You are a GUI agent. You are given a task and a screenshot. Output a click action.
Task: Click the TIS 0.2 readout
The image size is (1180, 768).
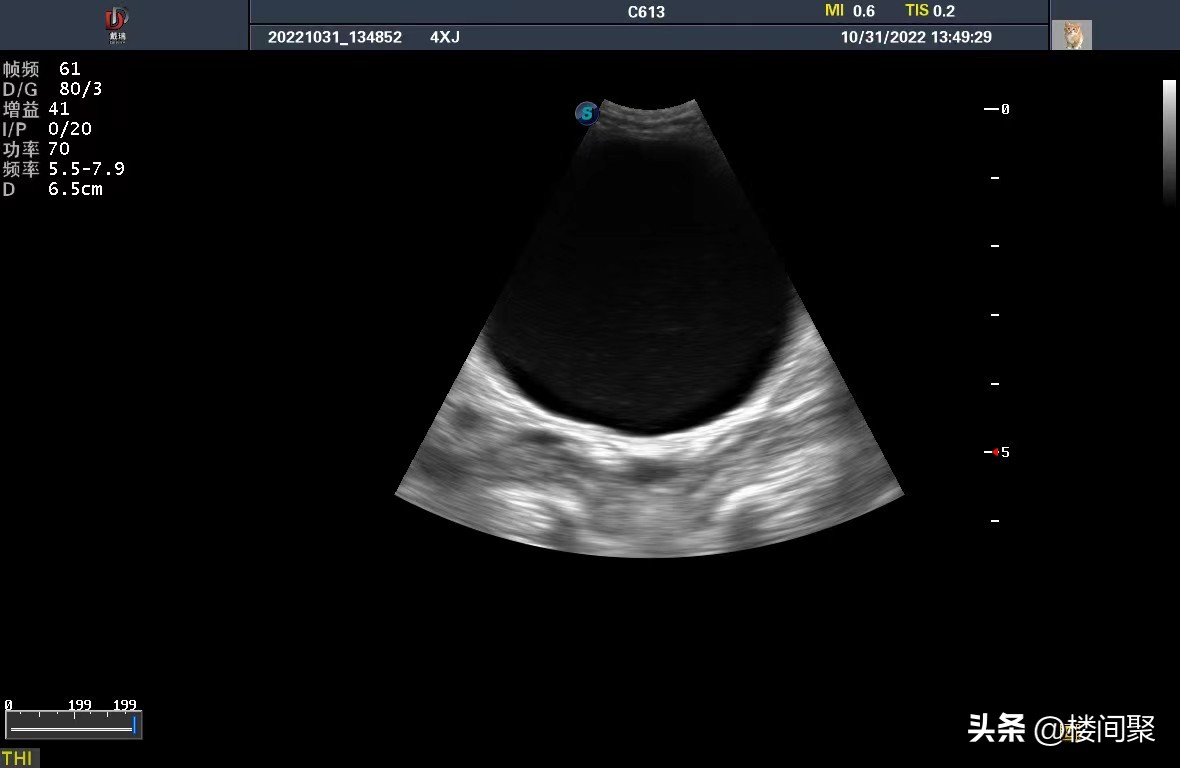pos(929,11)
